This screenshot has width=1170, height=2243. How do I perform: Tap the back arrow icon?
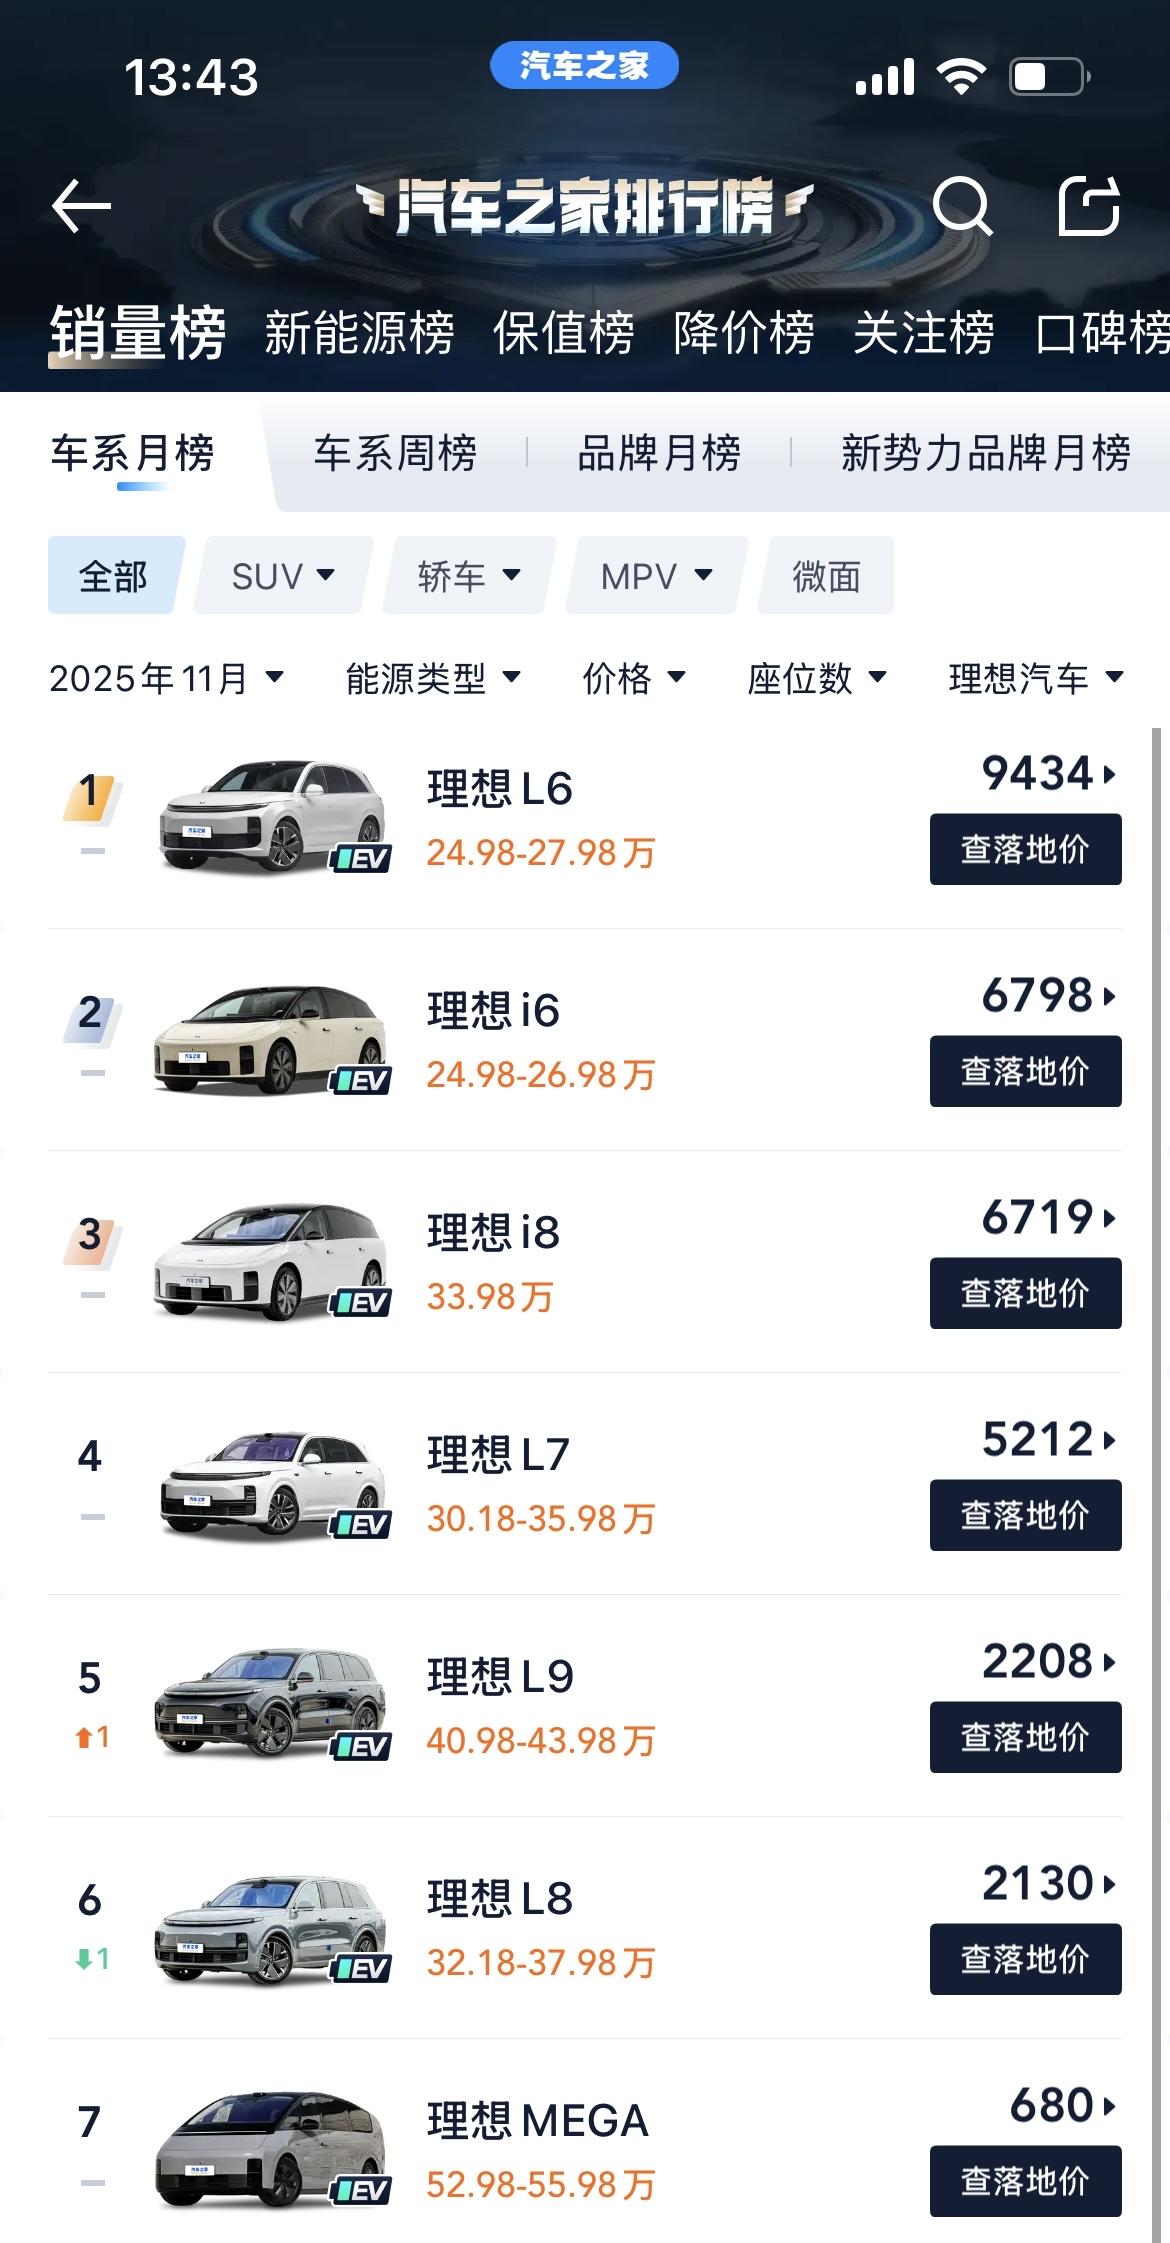pos(81,206)
